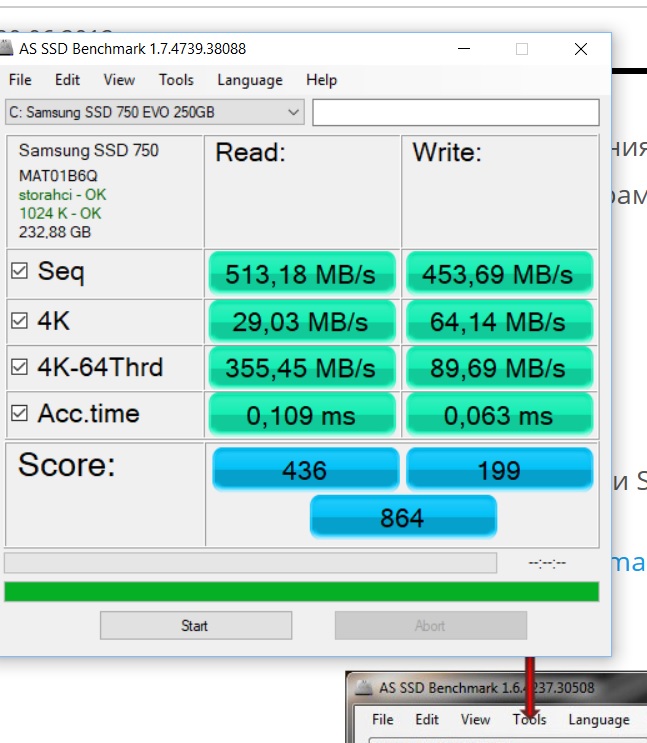The height and width of the screenshot is (743, 647).
Task: Click the AS SSD Benchmark title bar icon
Action: 6,48
